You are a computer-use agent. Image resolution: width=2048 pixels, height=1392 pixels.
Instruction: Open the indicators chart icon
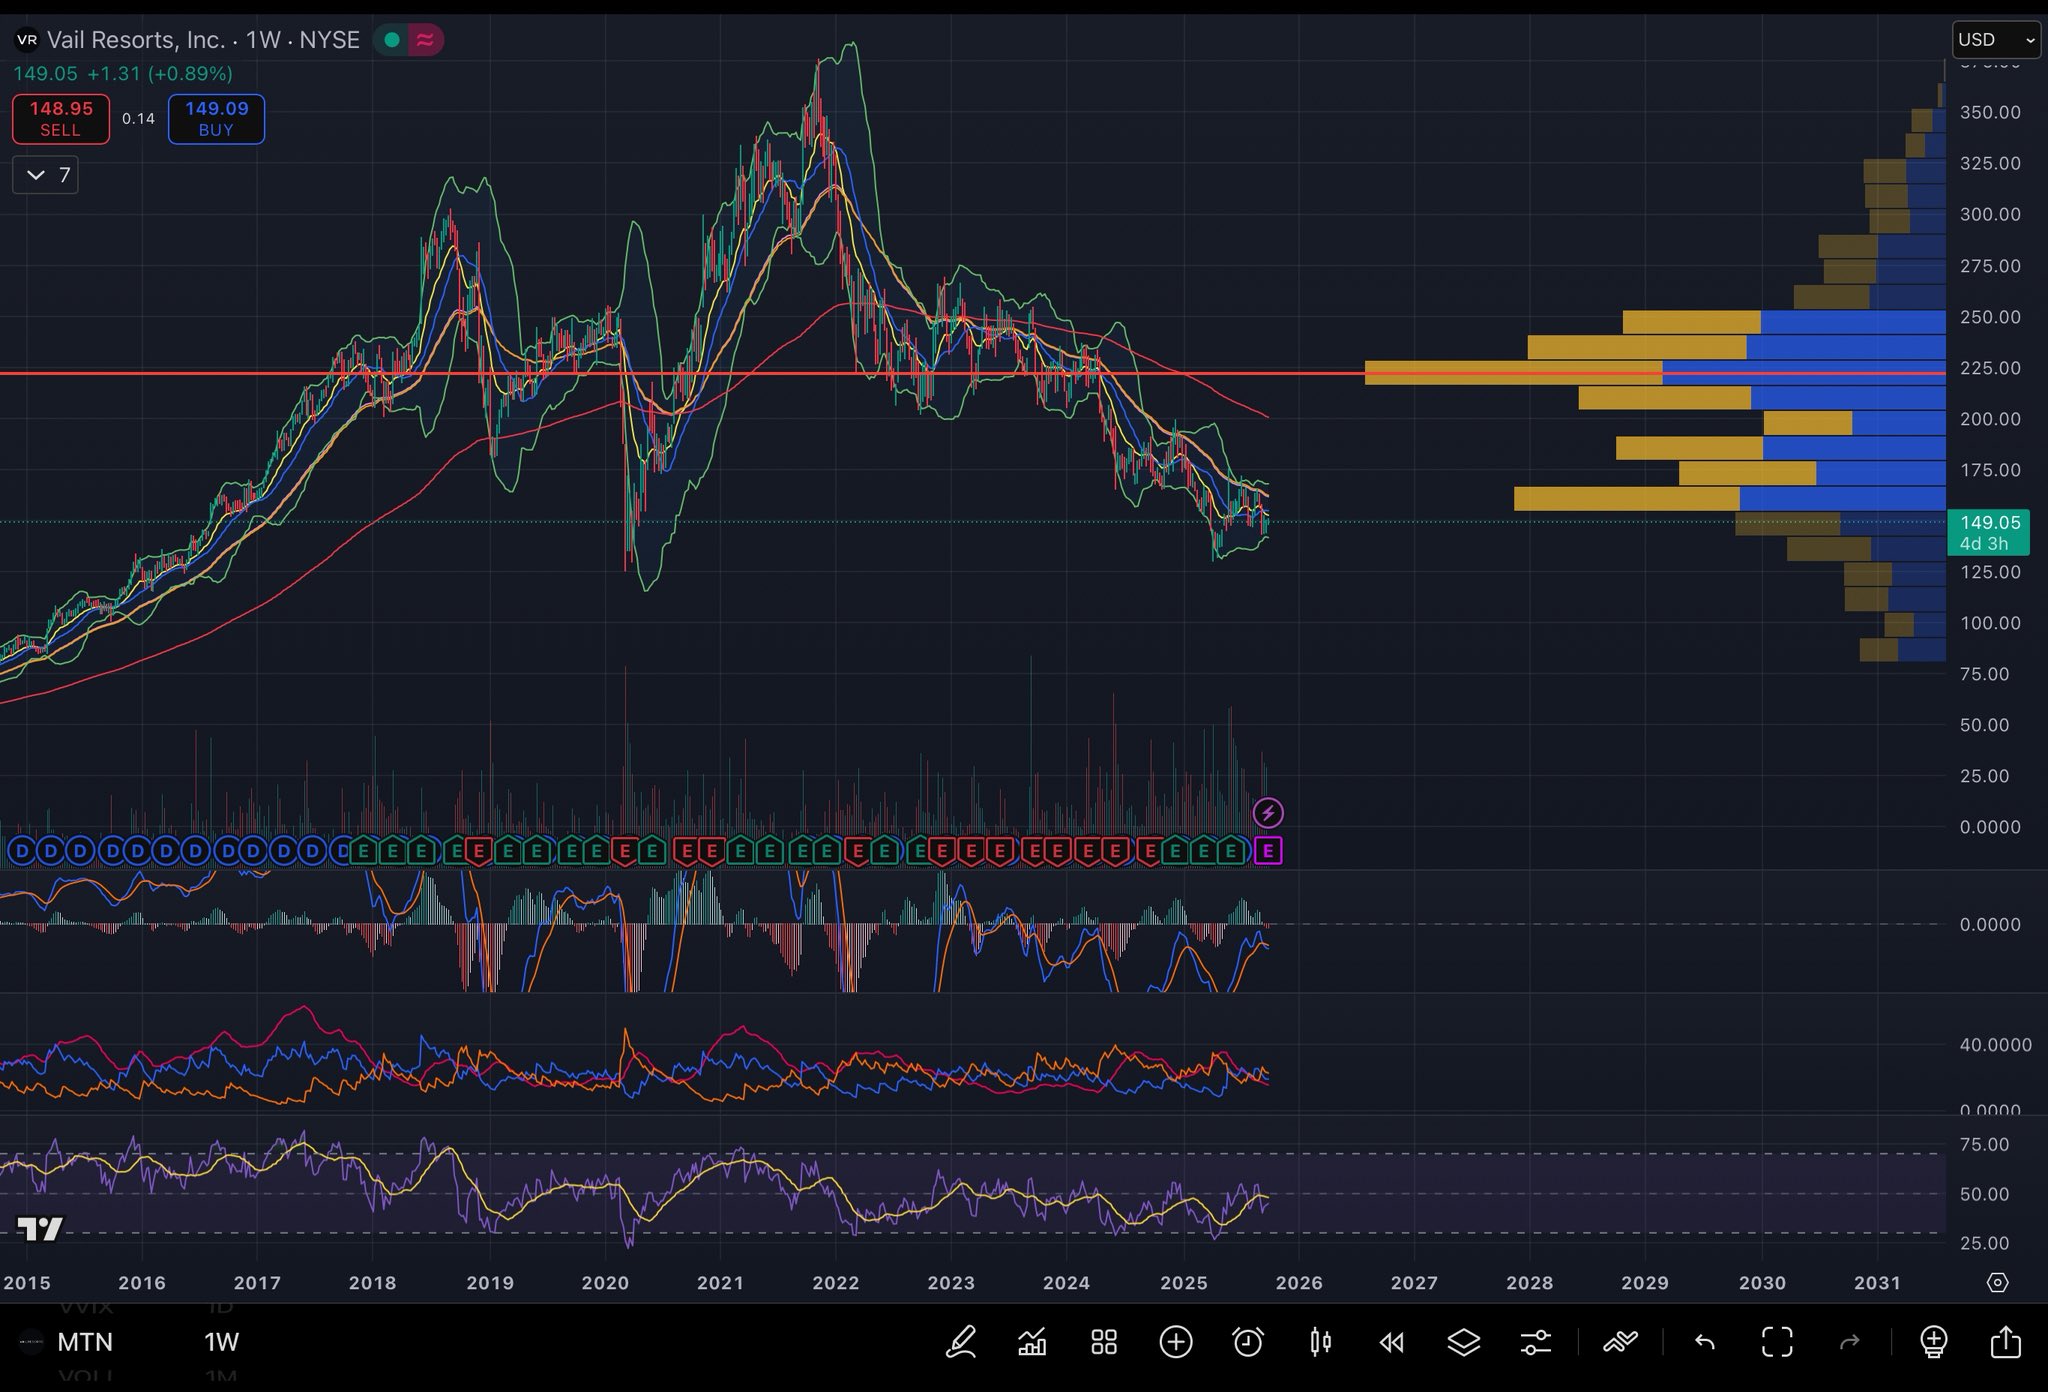pyautogui.click(x=1032, y=1342)
